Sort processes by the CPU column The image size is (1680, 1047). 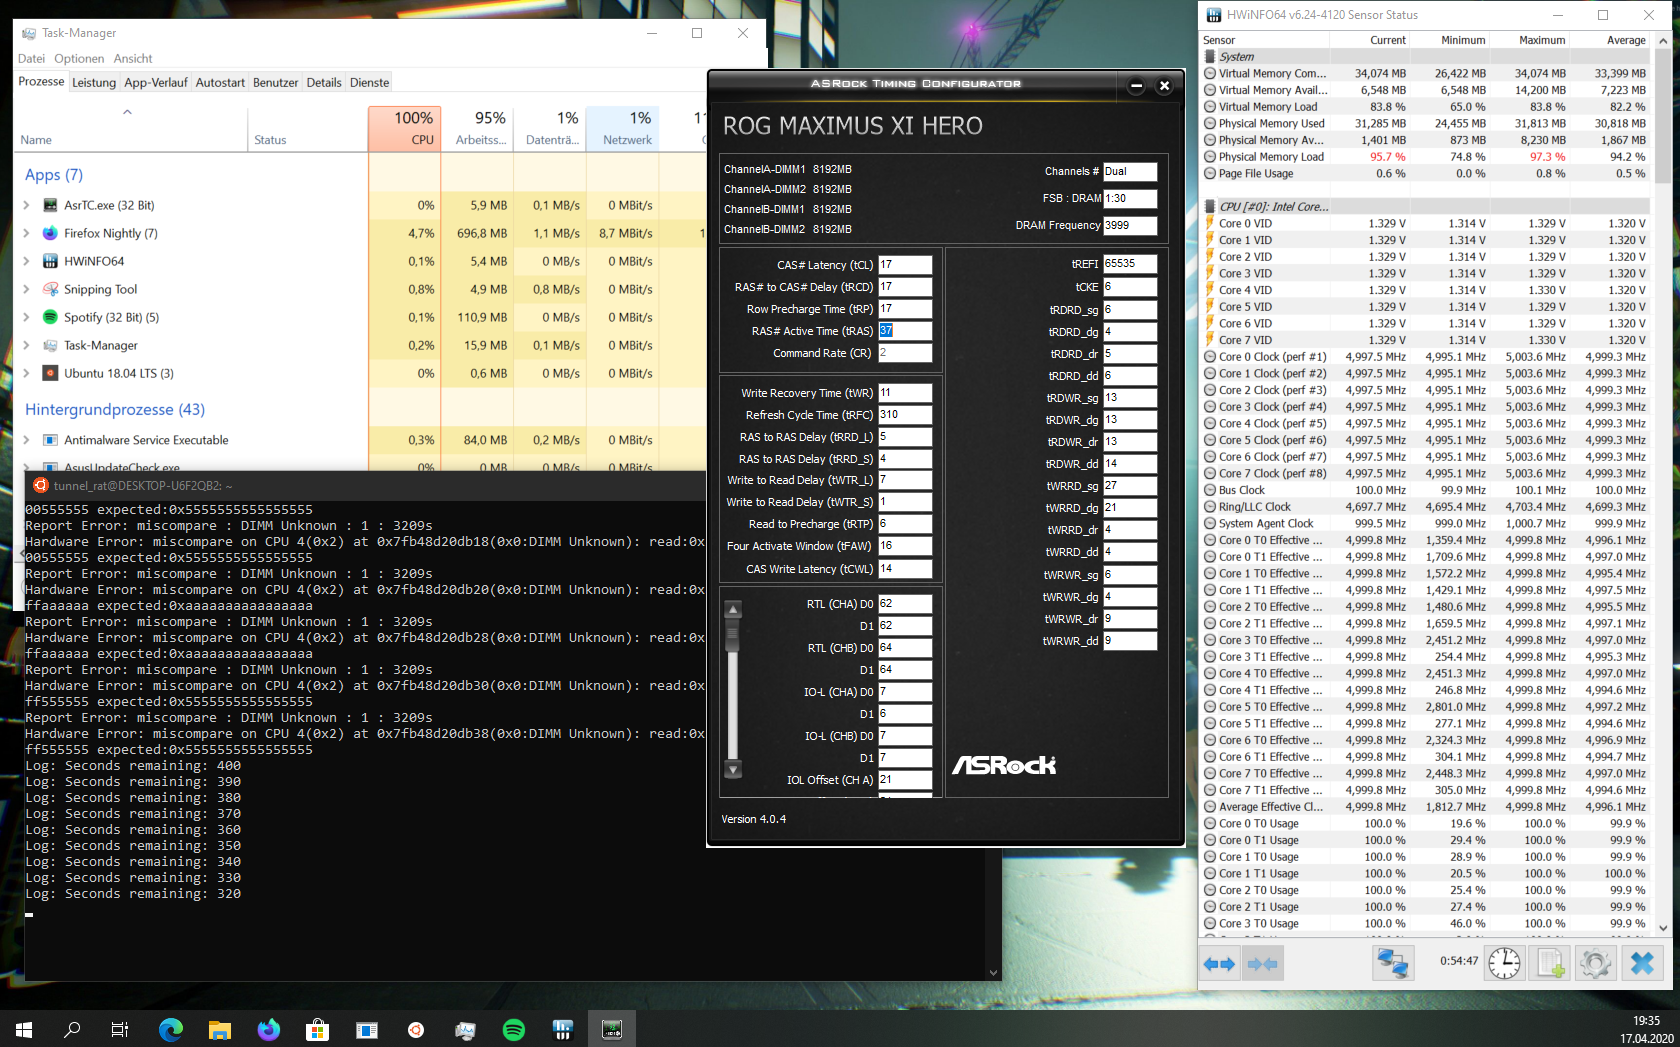pos(404,129)
